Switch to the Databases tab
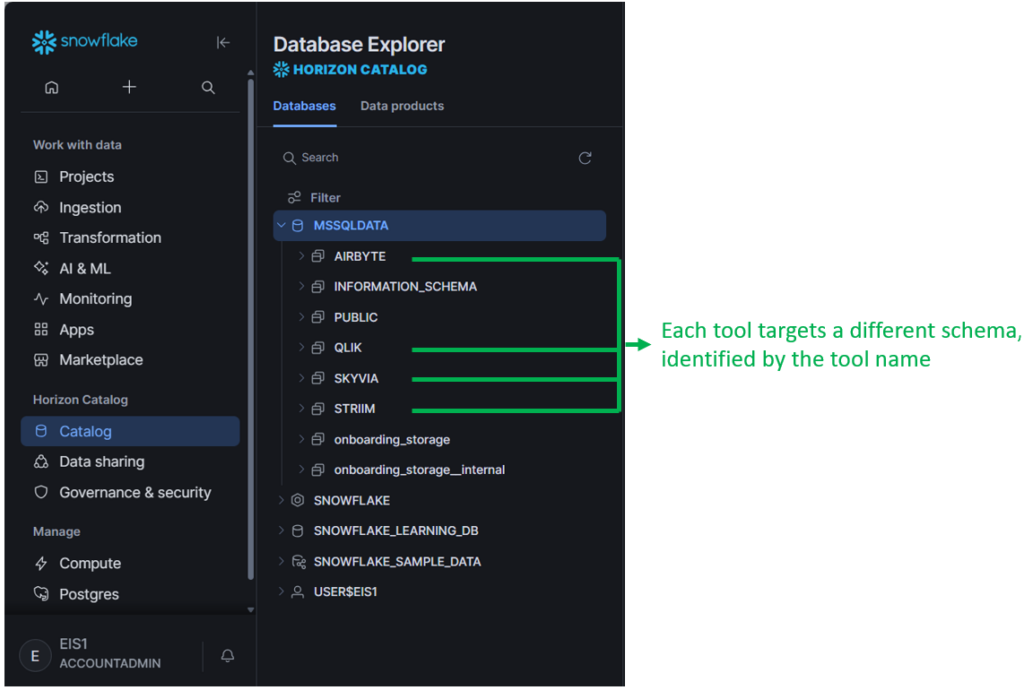 [304, 106]
